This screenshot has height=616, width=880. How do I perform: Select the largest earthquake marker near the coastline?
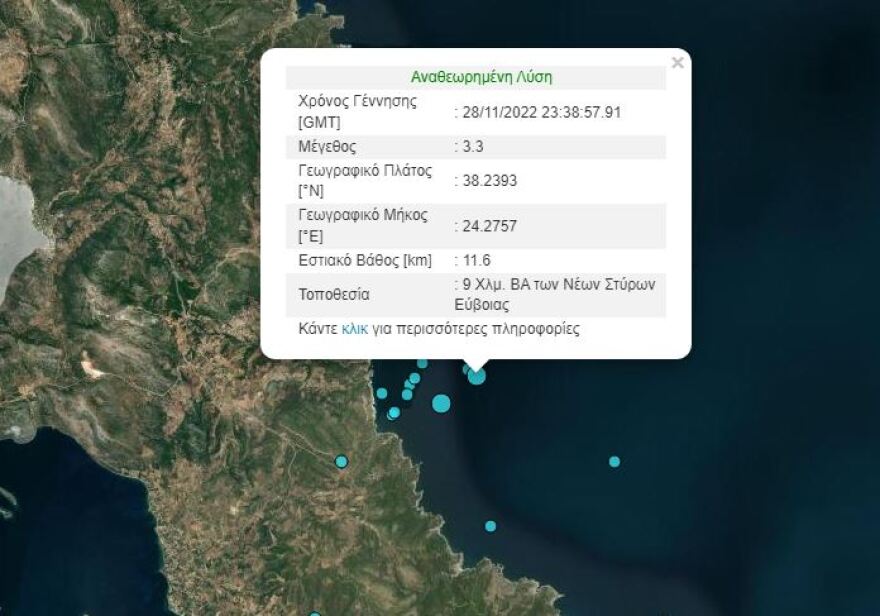tap(441, 403)
